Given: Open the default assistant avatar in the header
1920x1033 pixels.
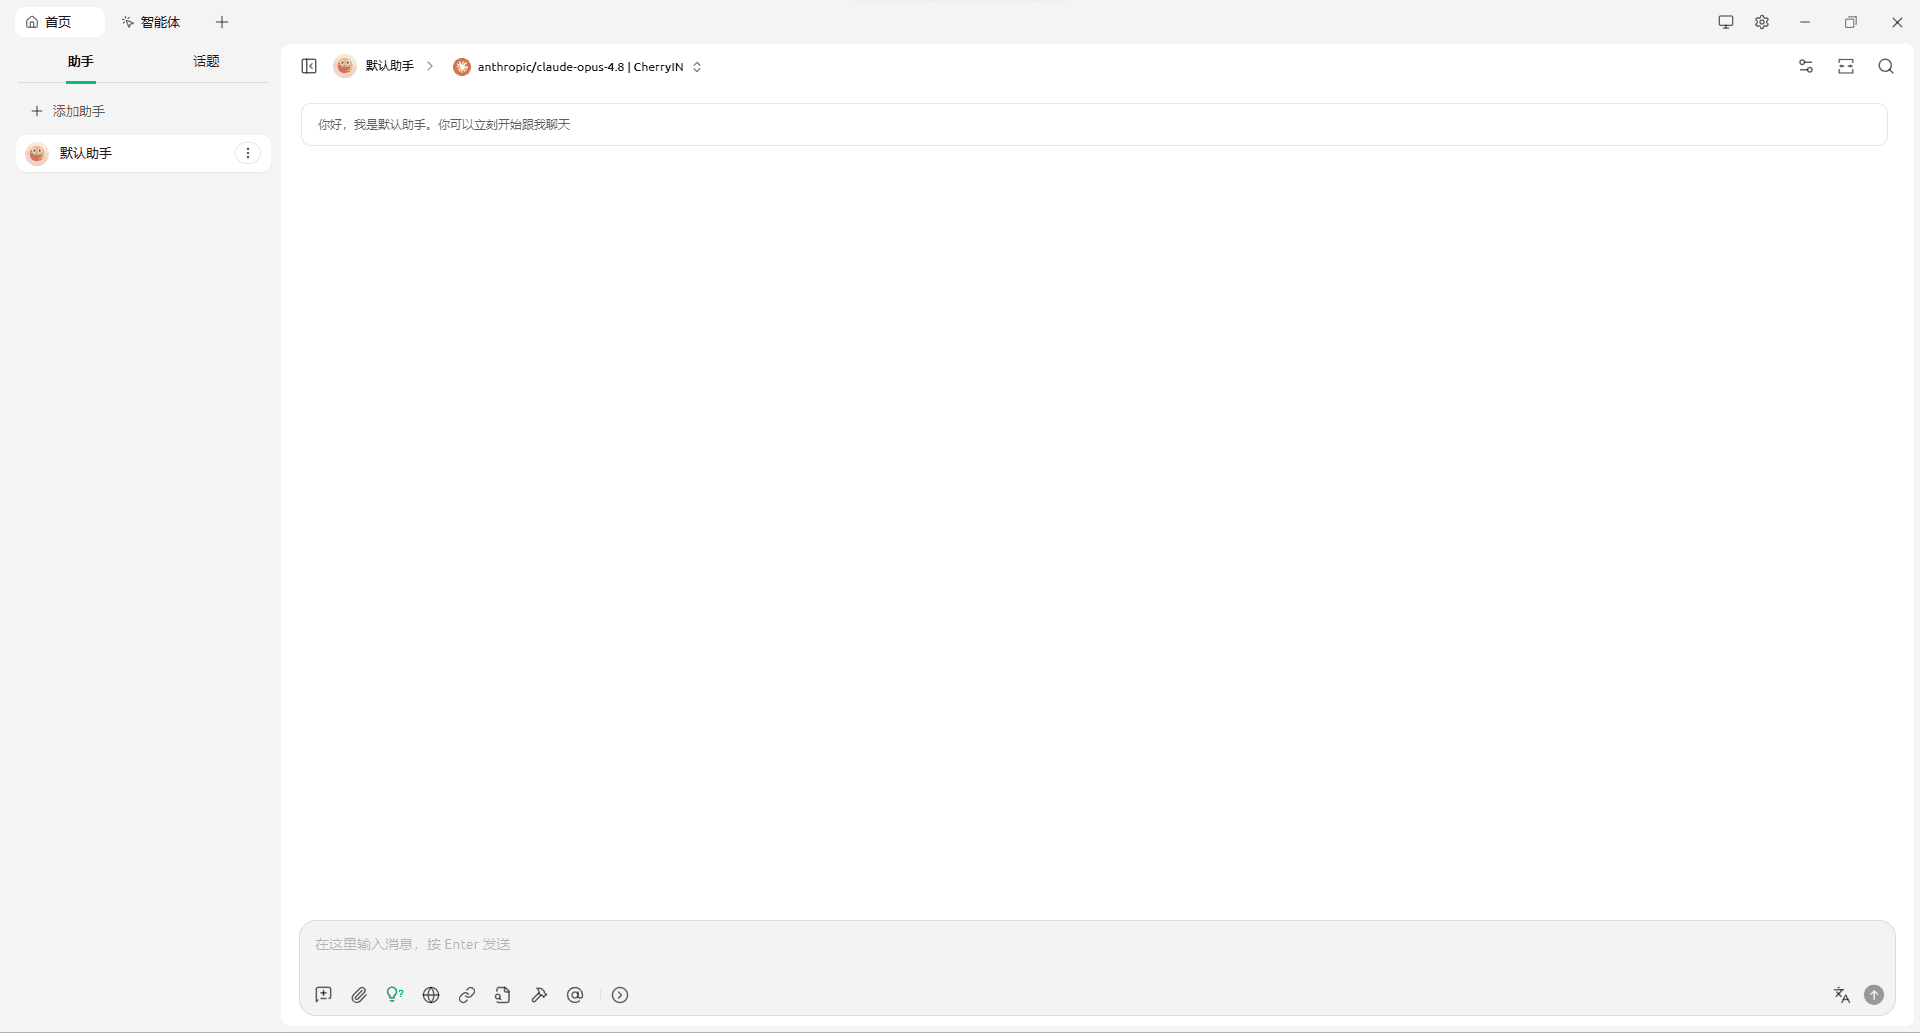Looking at the screenshot, I should point(345,66).
